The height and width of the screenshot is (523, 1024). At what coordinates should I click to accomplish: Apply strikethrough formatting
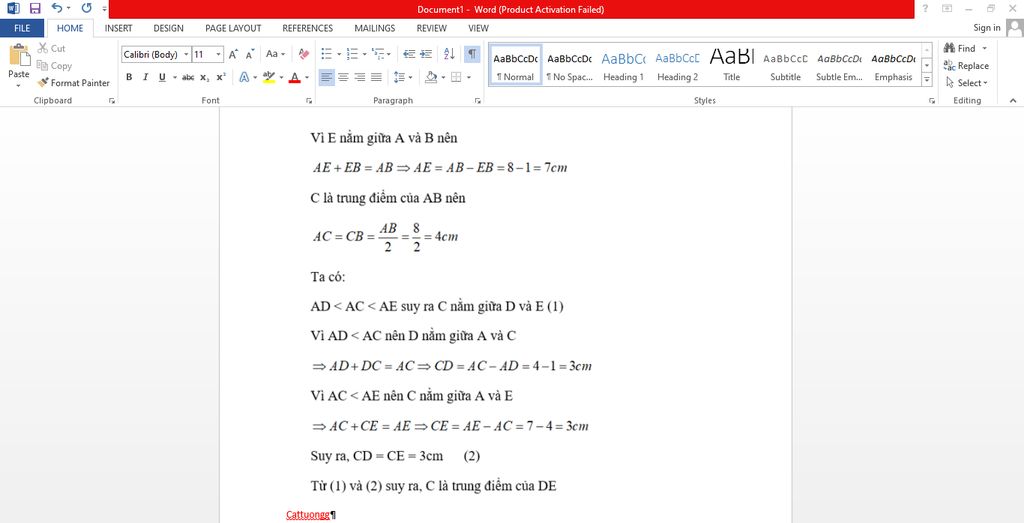click(188, 77)
